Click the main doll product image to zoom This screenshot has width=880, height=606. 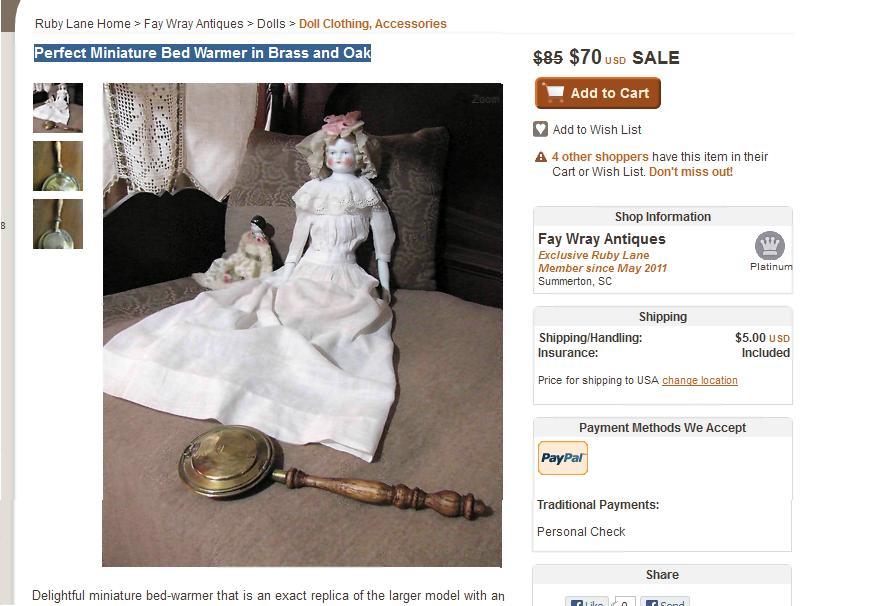click(302, 324)
